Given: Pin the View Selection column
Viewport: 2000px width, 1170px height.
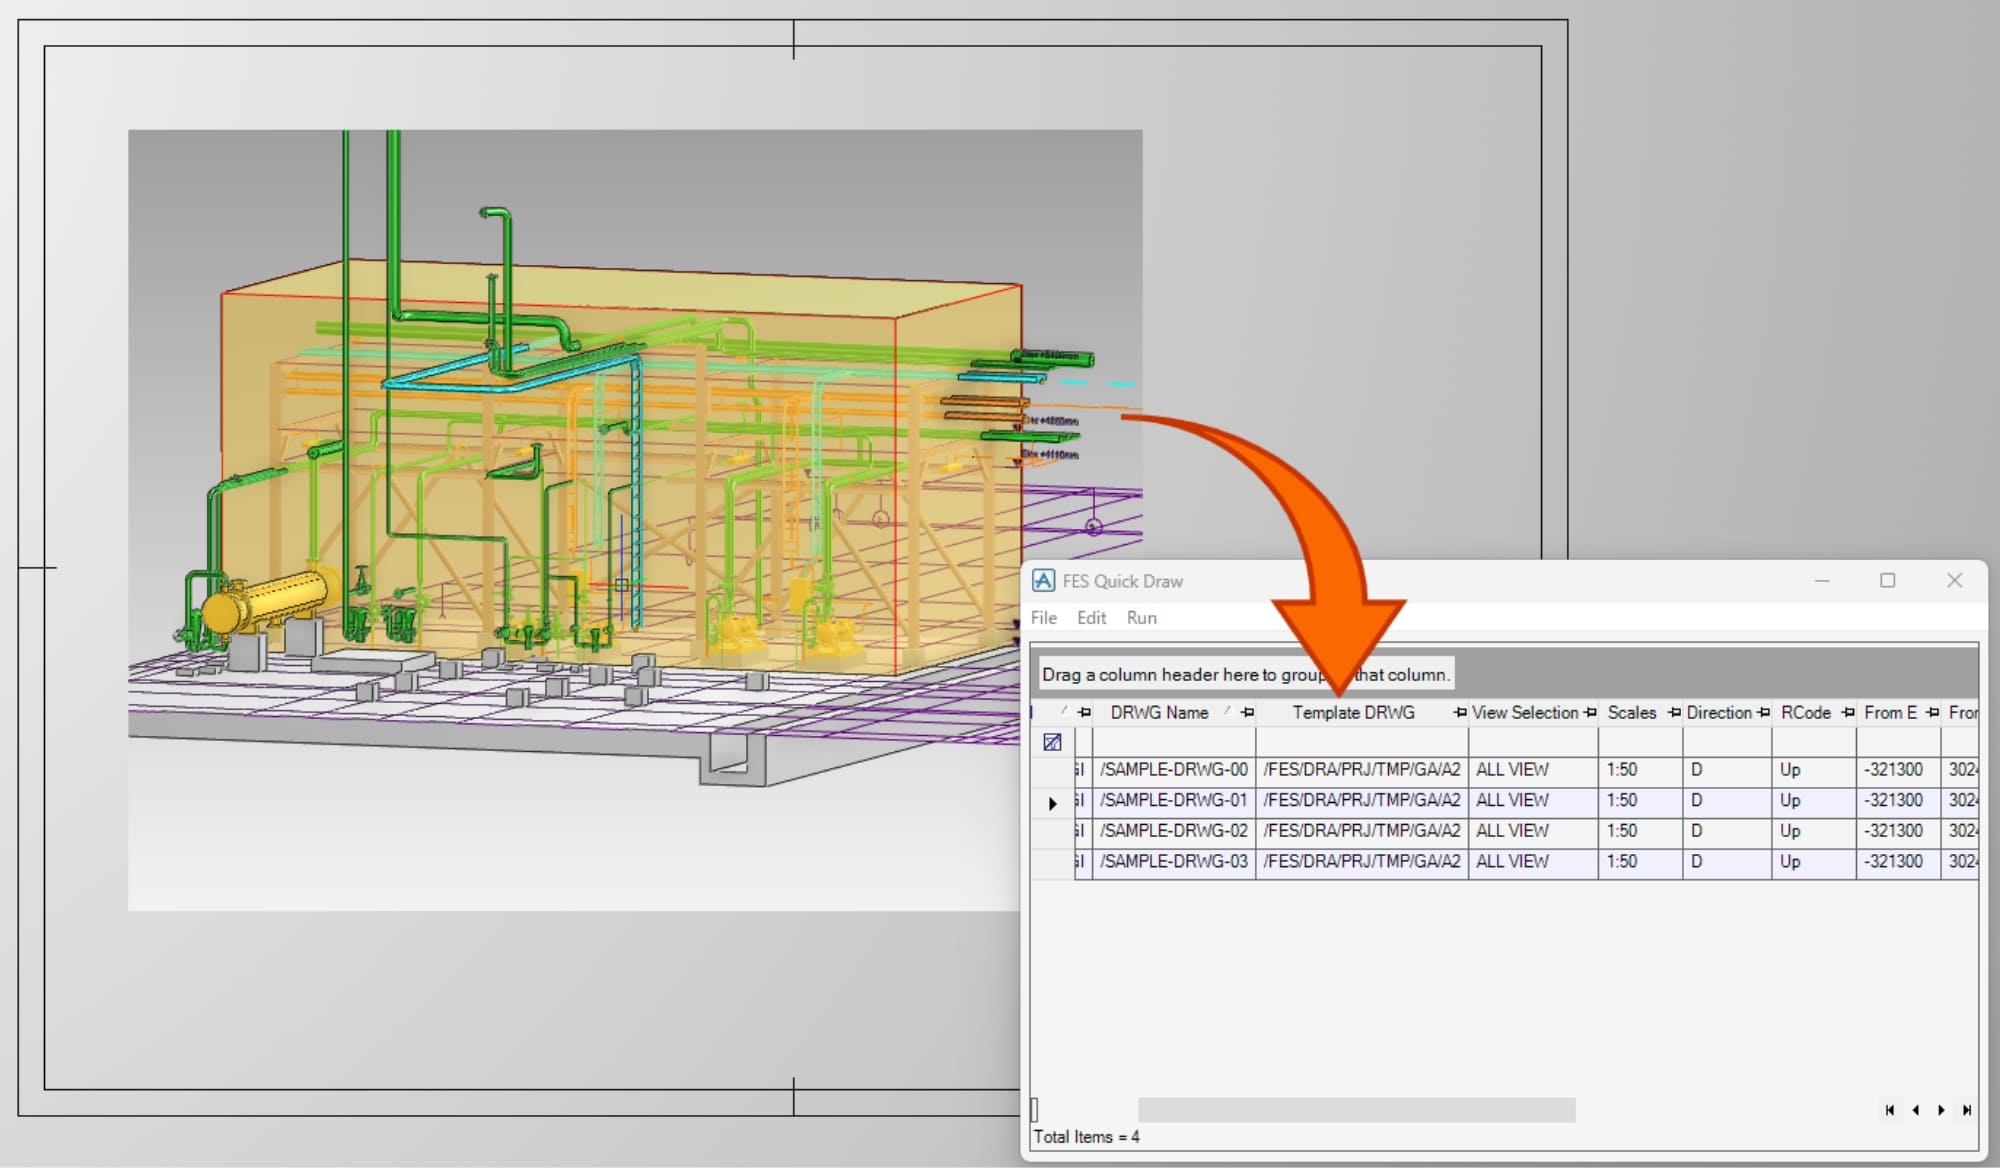Looking at the screenshot, I should (x=1590, y=713).
